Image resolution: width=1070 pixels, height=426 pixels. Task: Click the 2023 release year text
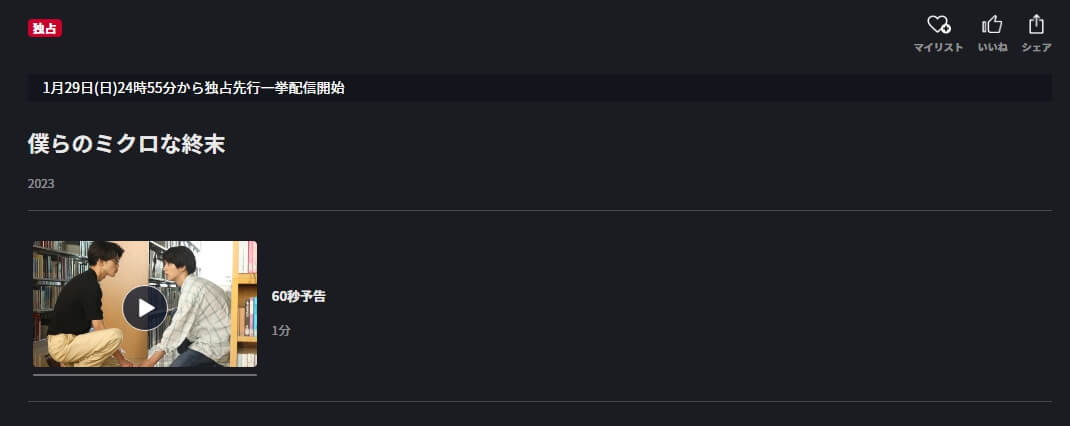41,184
